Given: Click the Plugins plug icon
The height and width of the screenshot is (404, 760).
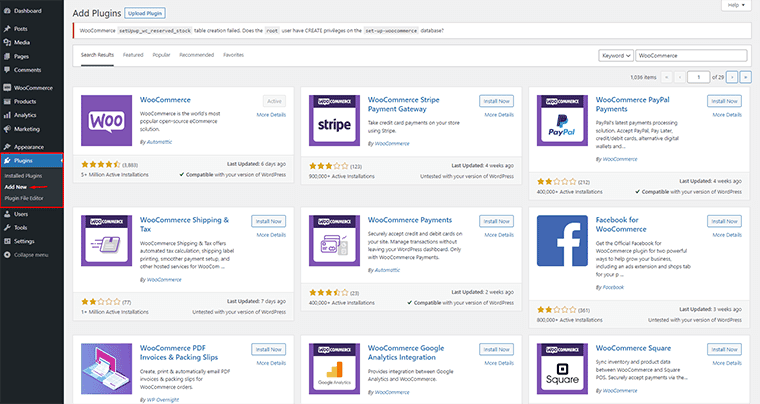Looking at the screenshot, I should [x=7, y=160].
